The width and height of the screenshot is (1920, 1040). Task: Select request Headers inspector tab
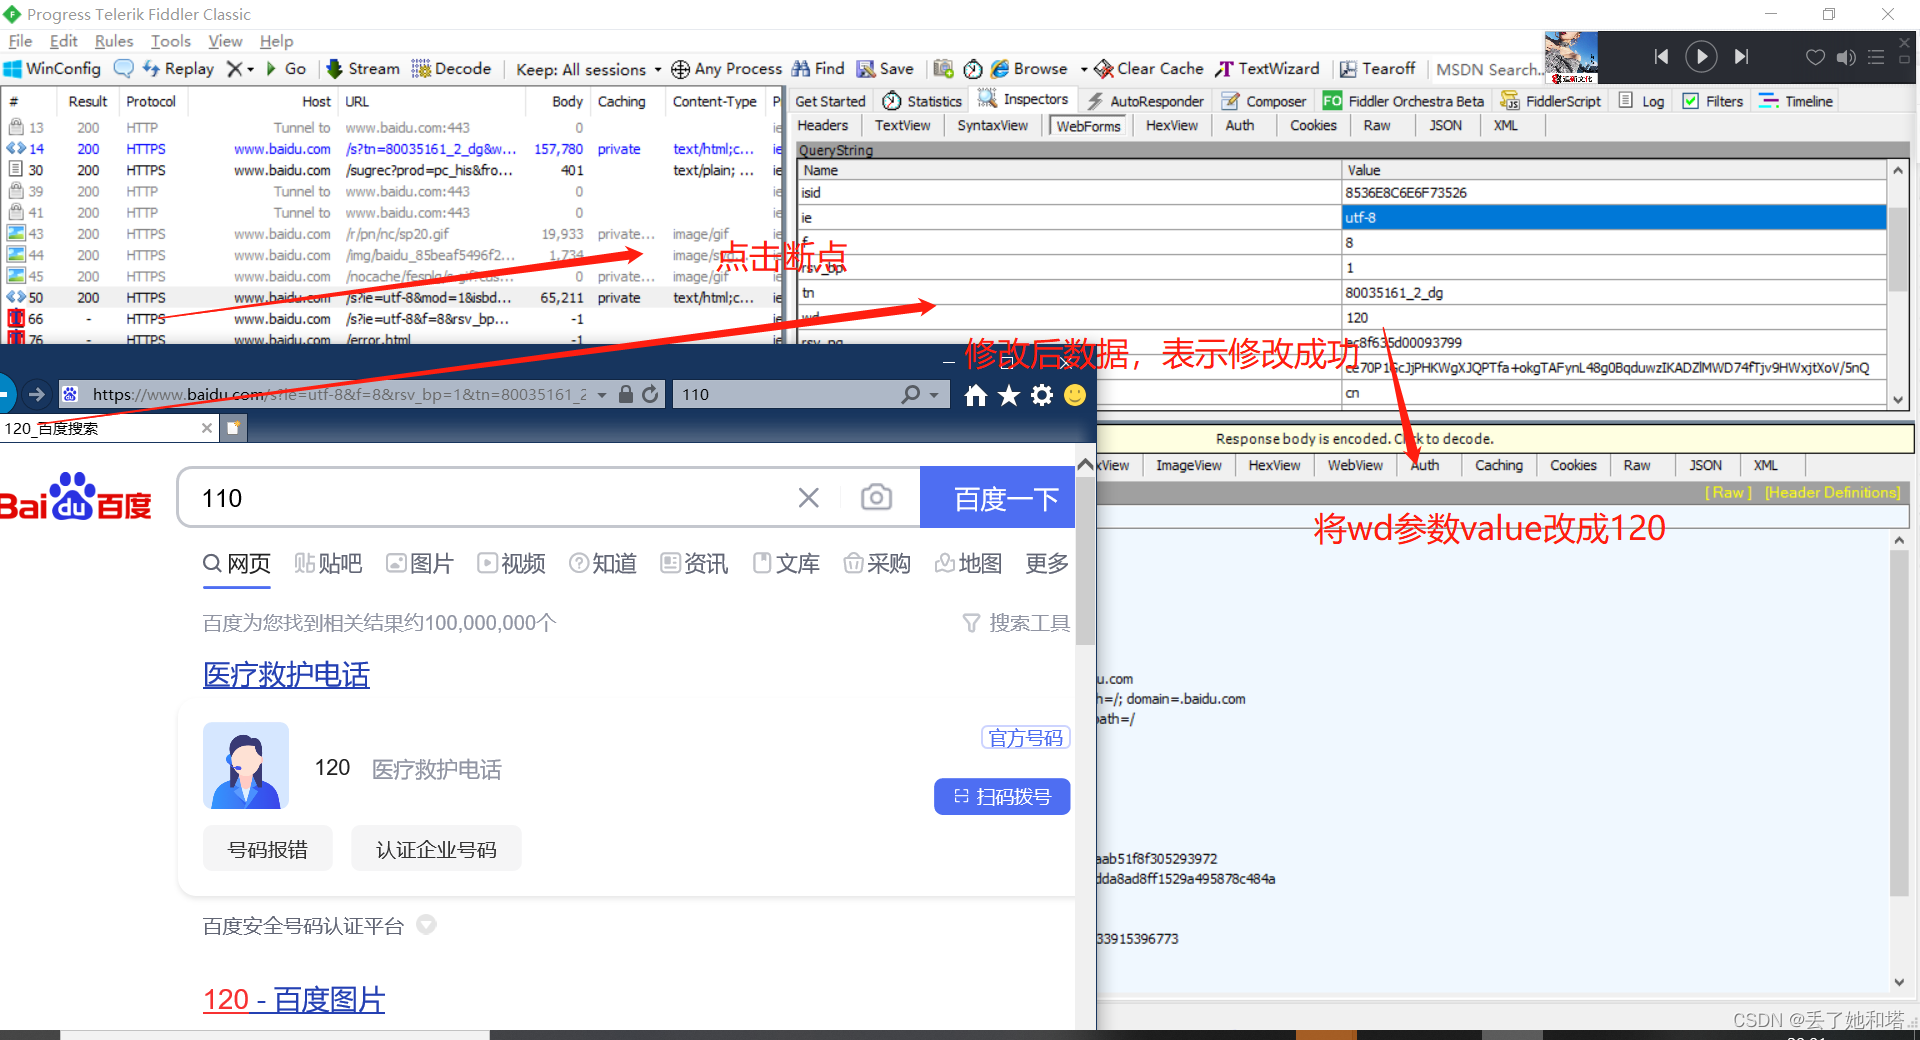pos(823,125)
